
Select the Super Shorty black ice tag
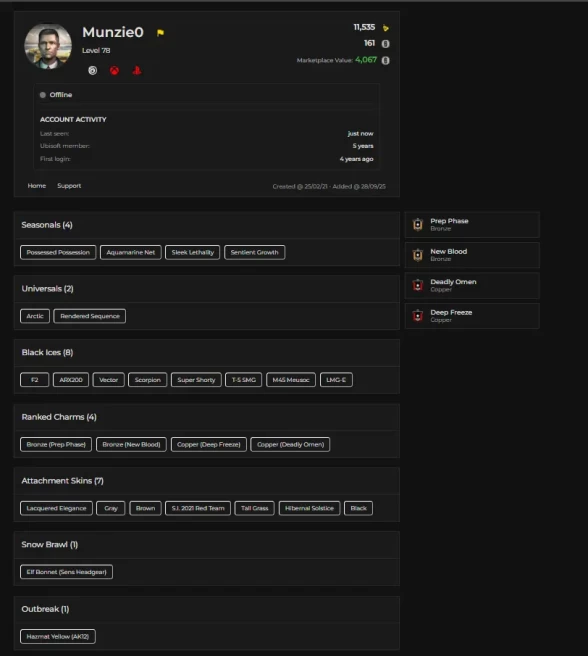tap(196, 380)
